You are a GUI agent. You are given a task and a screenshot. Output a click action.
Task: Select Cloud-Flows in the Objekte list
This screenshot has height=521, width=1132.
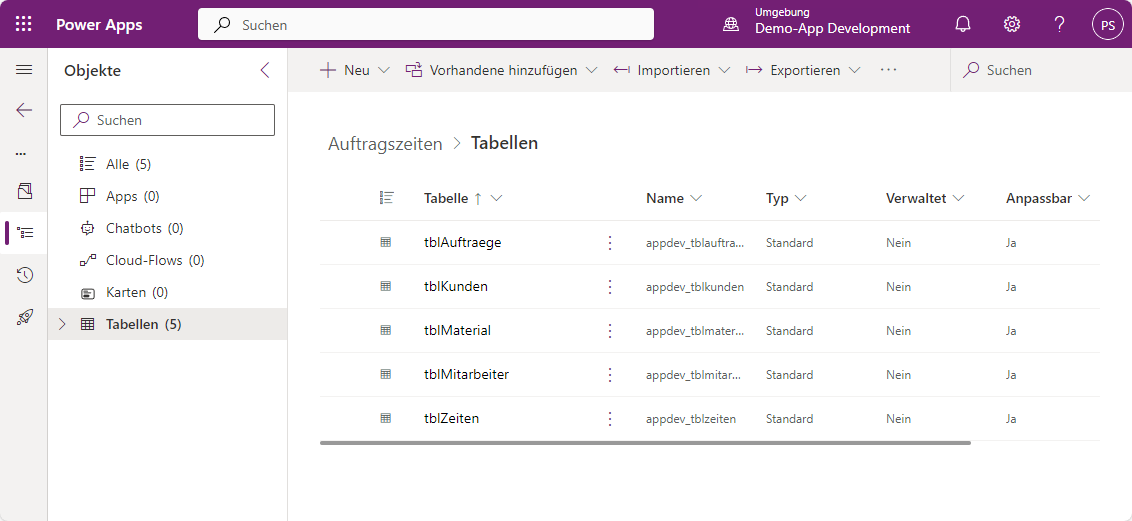coord(144,260)
